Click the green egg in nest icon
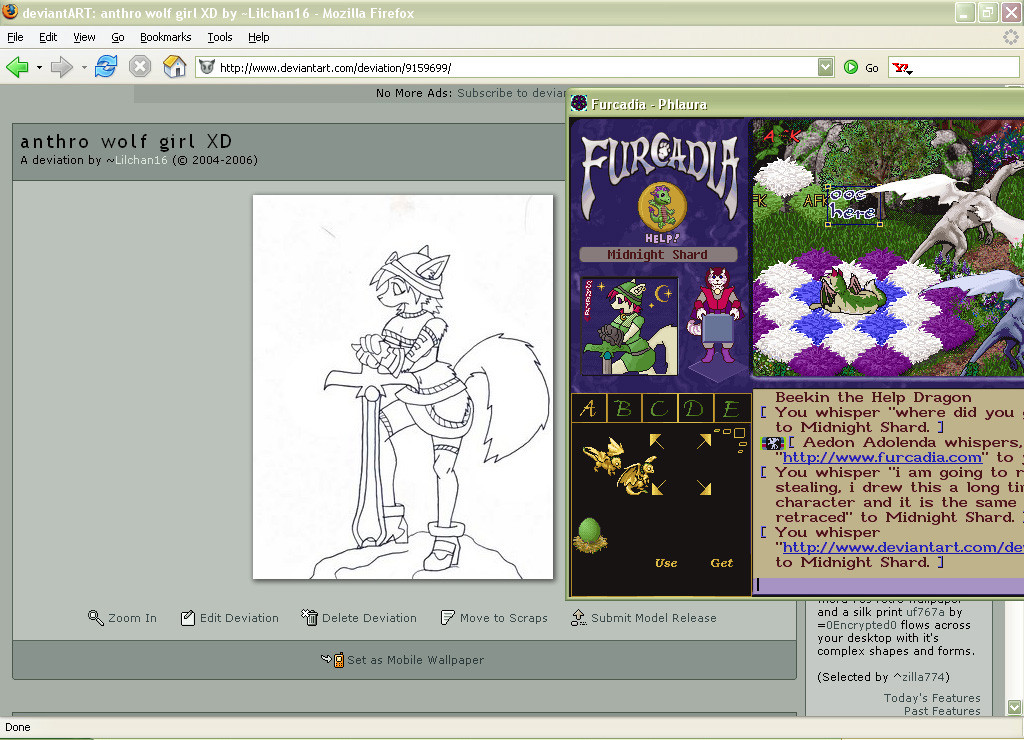 (x=590, y=536)
